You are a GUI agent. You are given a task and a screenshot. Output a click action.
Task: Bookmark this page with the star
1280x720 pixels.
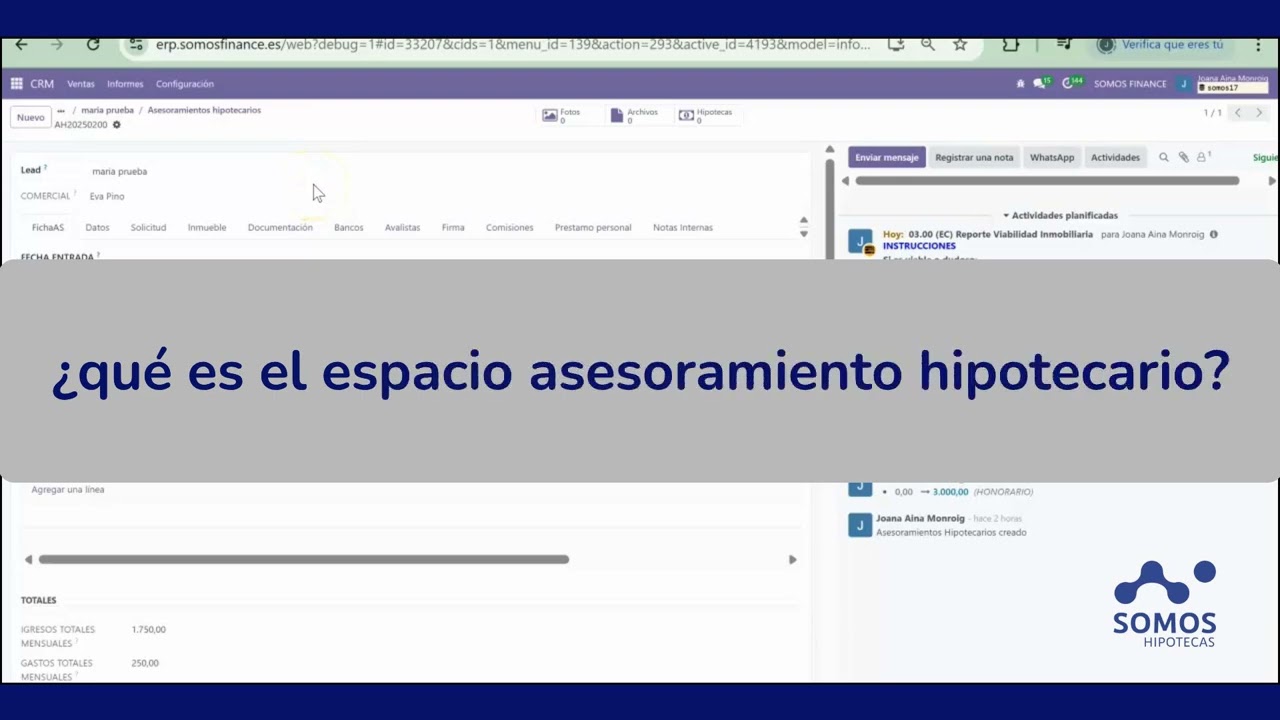pyautogui.click(x=960, y=45)
